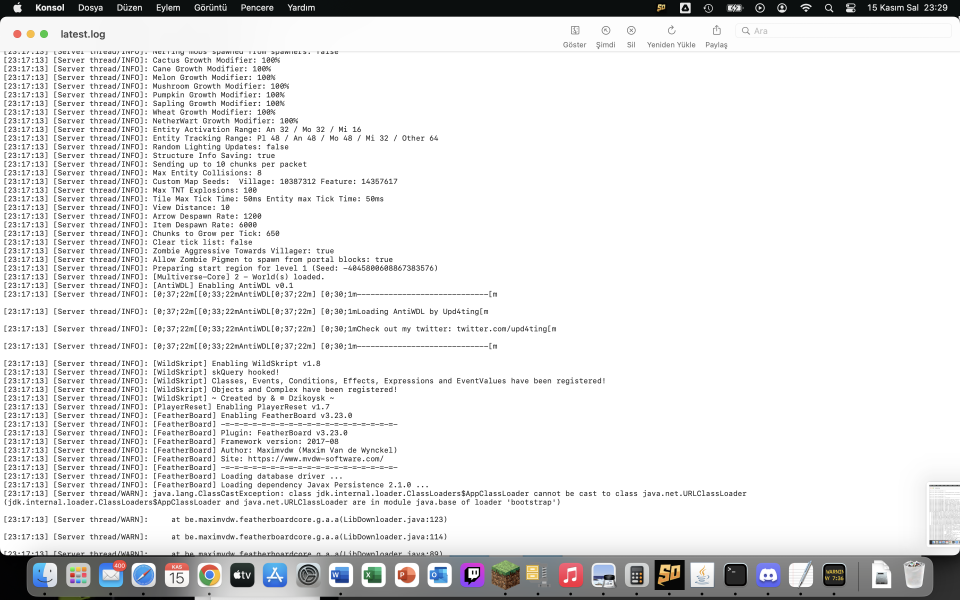This screenshot has height=600, width=960.
Task: Open Mail with 400 unread badge
Action: tap(111, 576)
